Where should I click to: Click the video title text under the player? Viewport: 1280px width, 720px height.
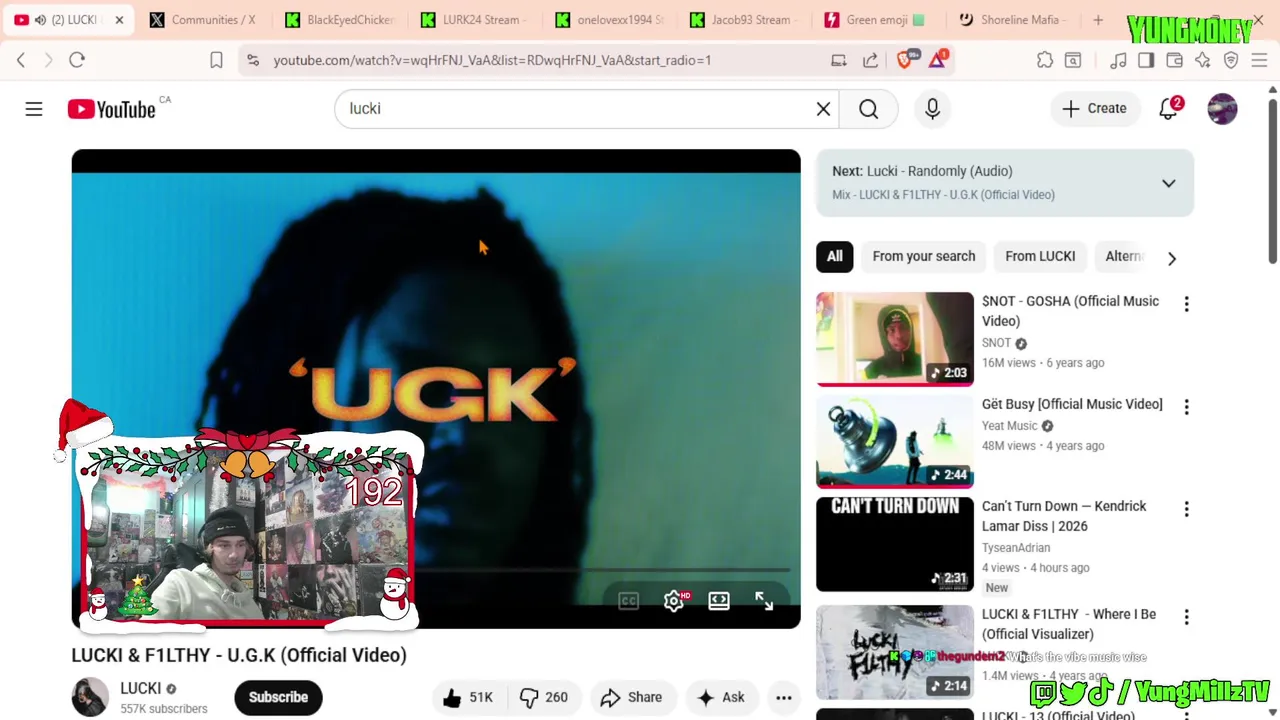pos(239,655)
